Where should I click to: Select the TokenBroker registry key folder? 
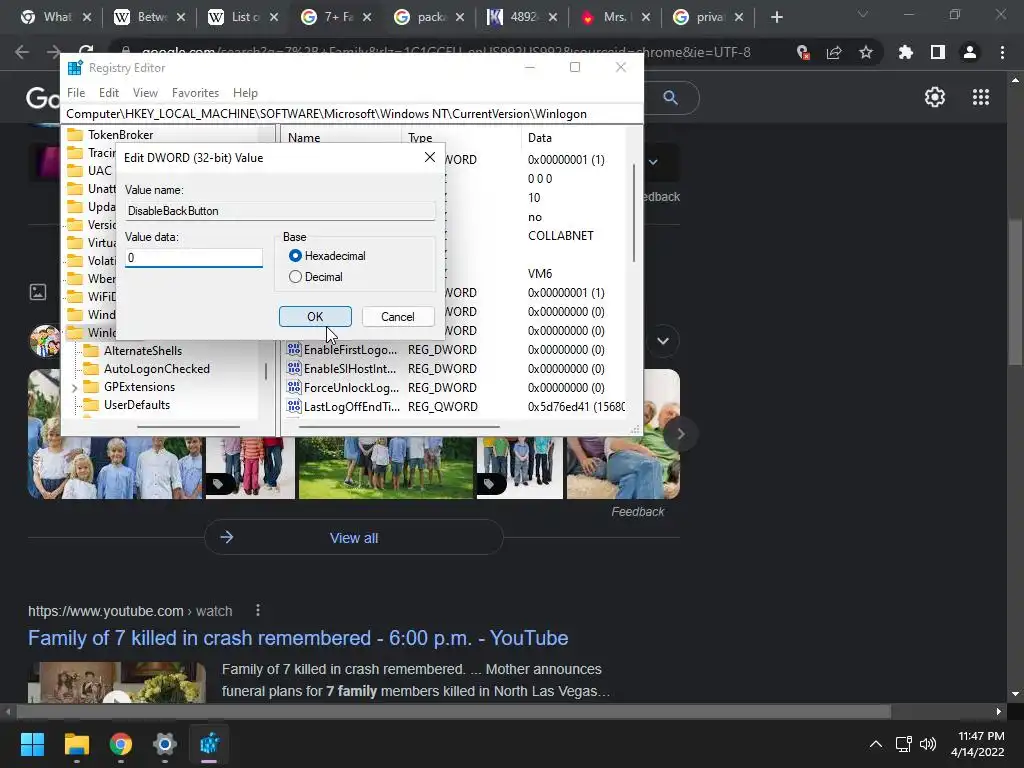point(120,135)
